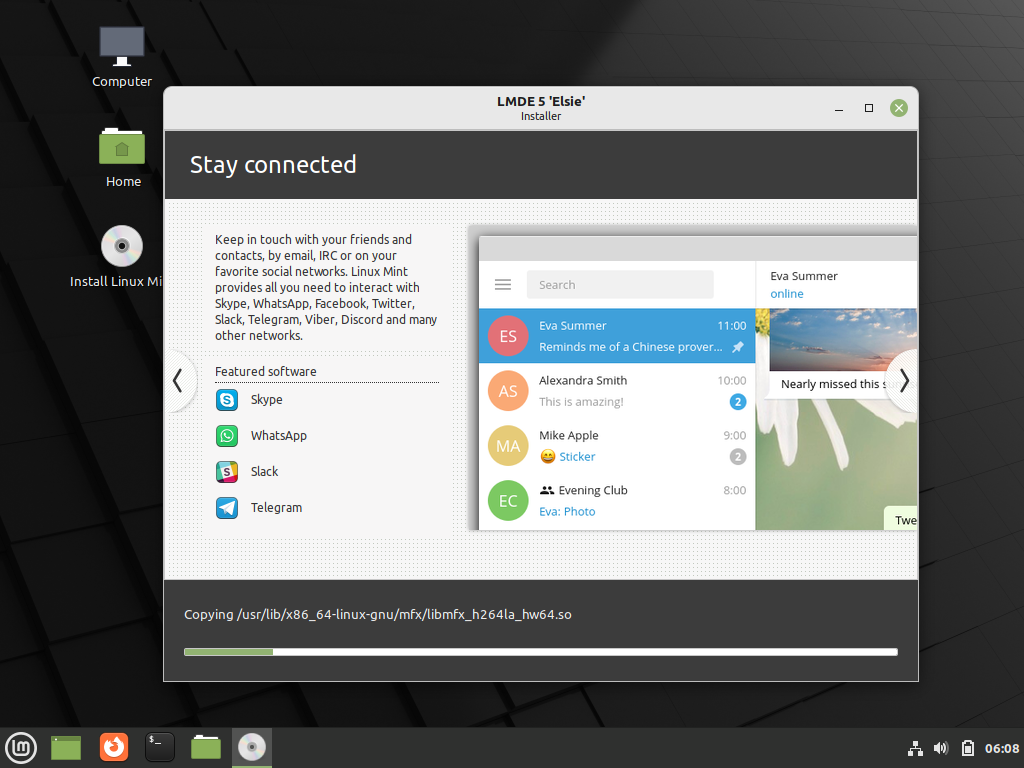Image resolution: width=1024 pixels, height=768 pixels.
Task: Click the Eva: Photo message preview
Action: click(567, 511)
